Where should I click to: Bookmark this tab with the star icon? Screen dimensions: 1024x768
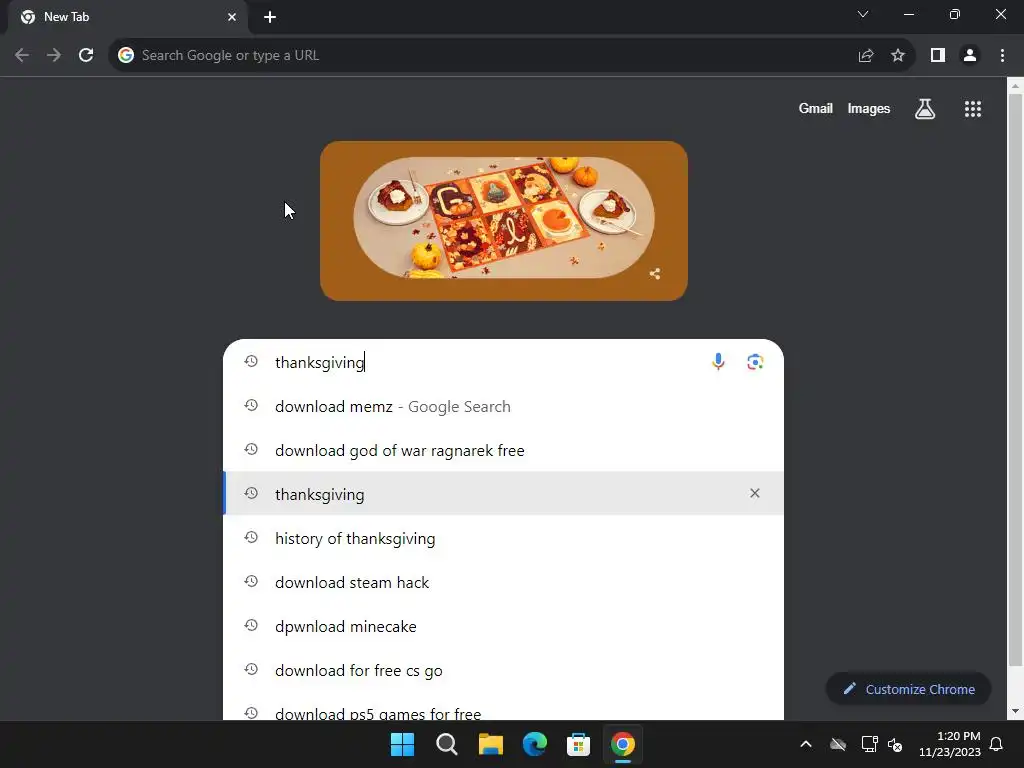click(898, 56)
